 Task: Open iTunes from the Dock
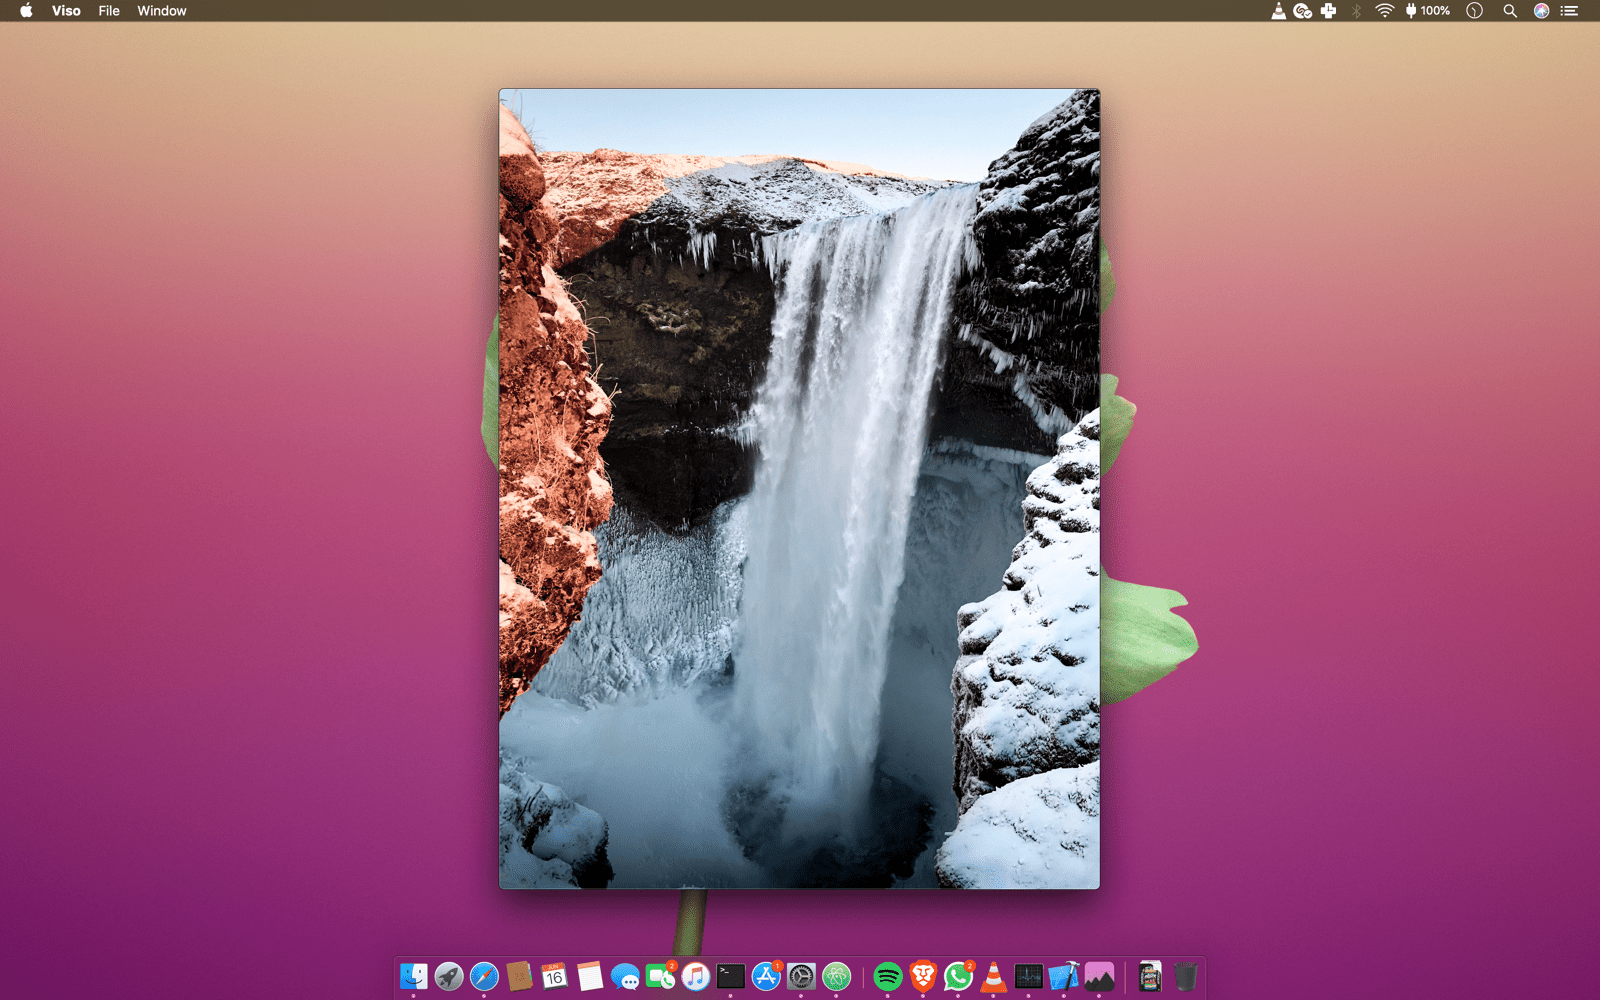click(696, 976)
